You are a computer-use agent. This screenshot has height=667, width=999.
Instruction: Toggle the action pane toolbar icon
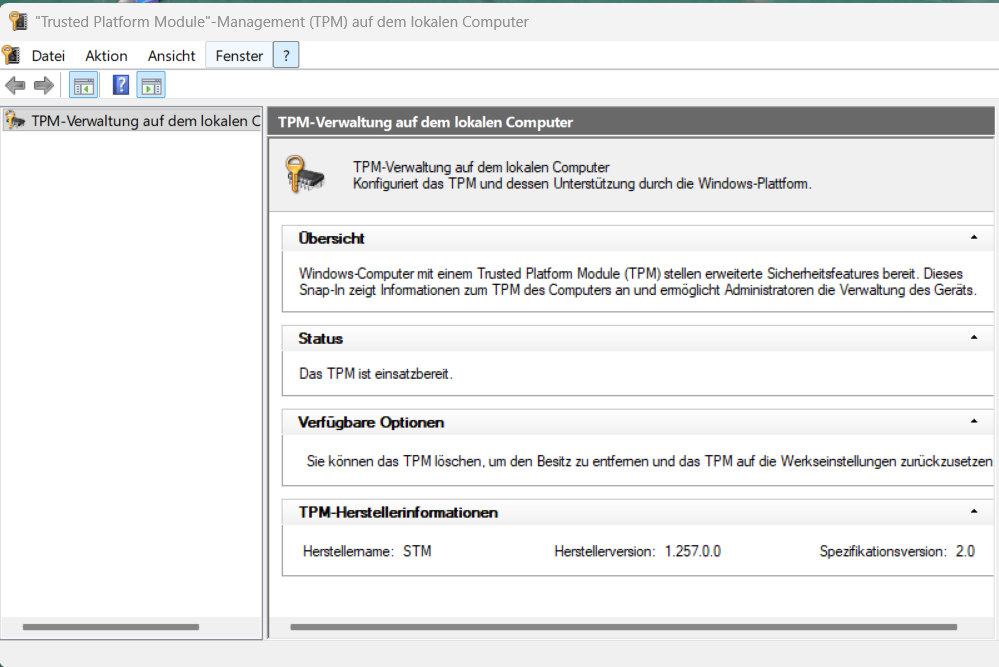click(x=151, y=86)
